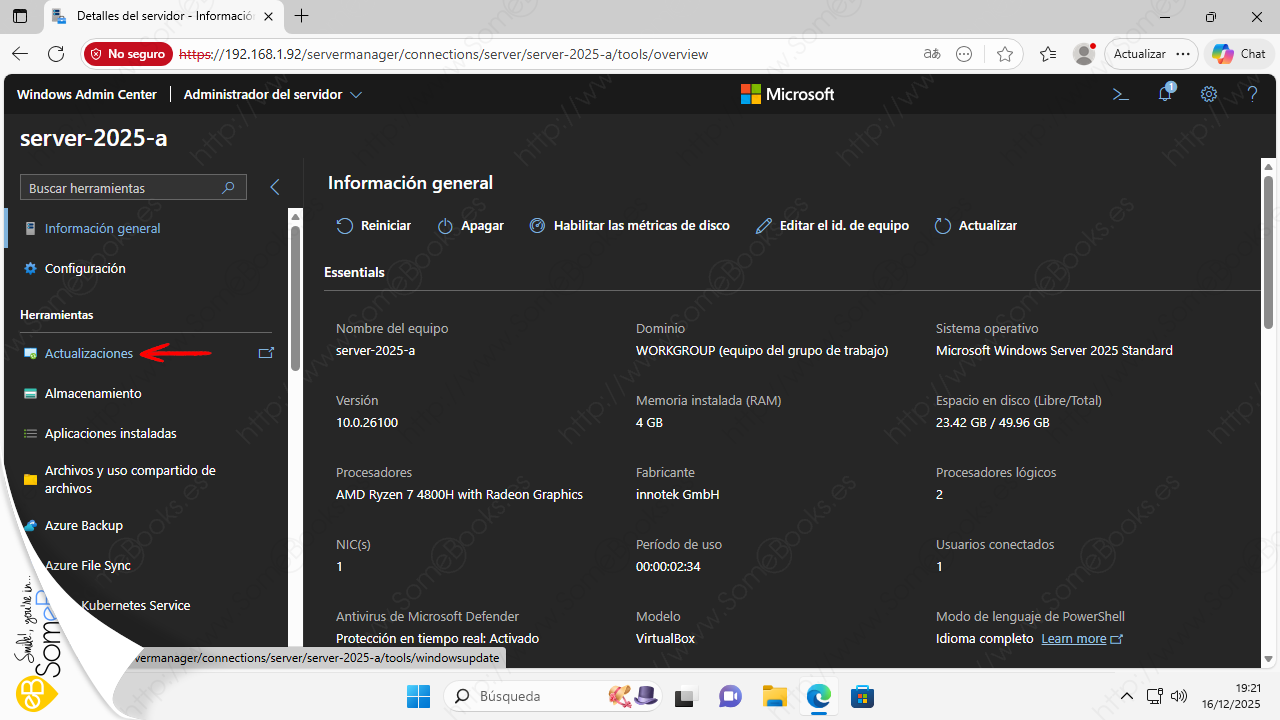Add this page to favorites star
The image size is (1280, 720).
[1005, 54]
